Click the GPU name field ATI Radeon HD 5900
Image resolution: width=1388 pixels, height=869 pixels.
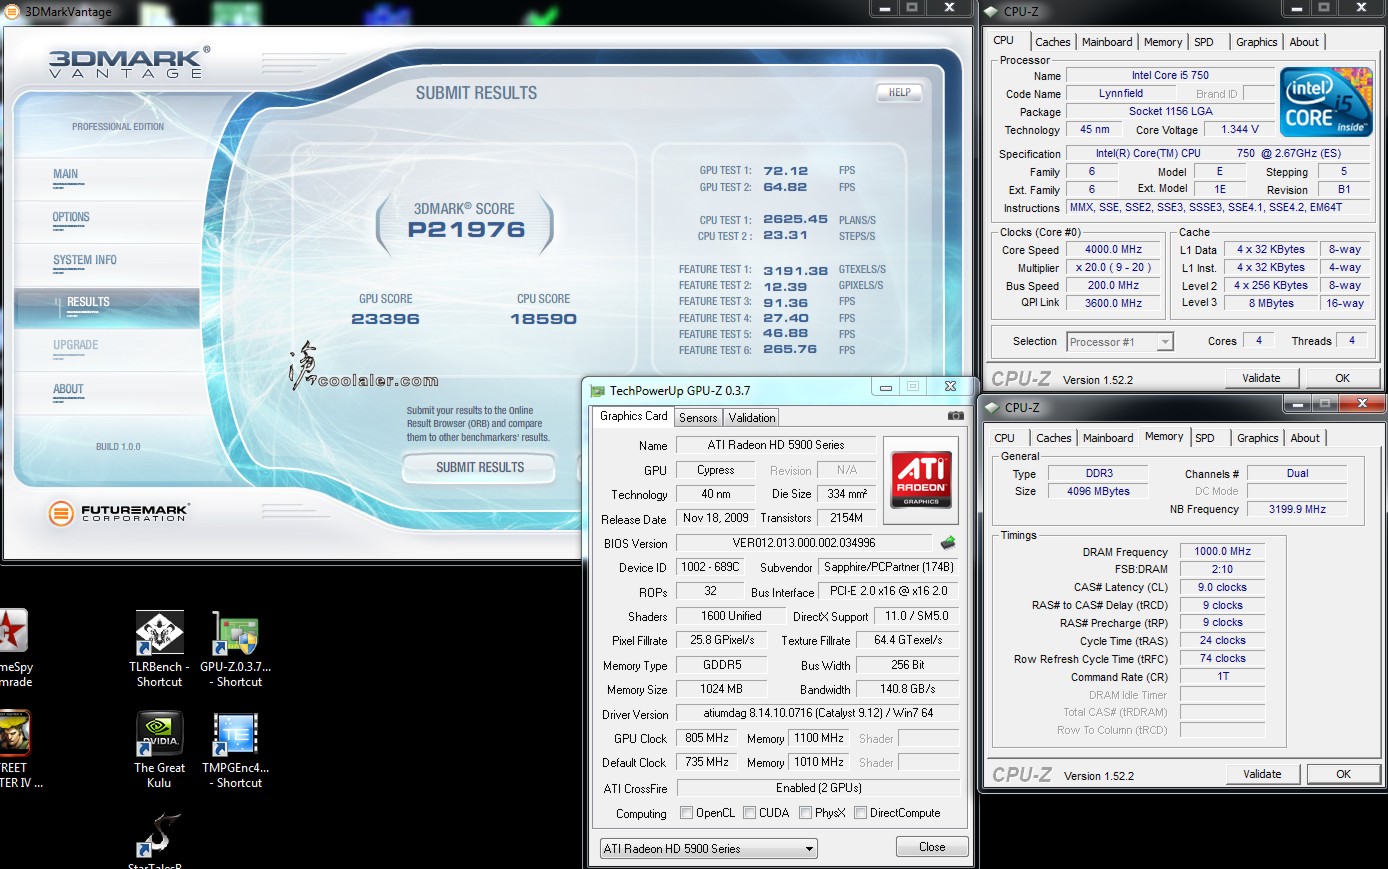pyautogui.click(x=776, y=445)
